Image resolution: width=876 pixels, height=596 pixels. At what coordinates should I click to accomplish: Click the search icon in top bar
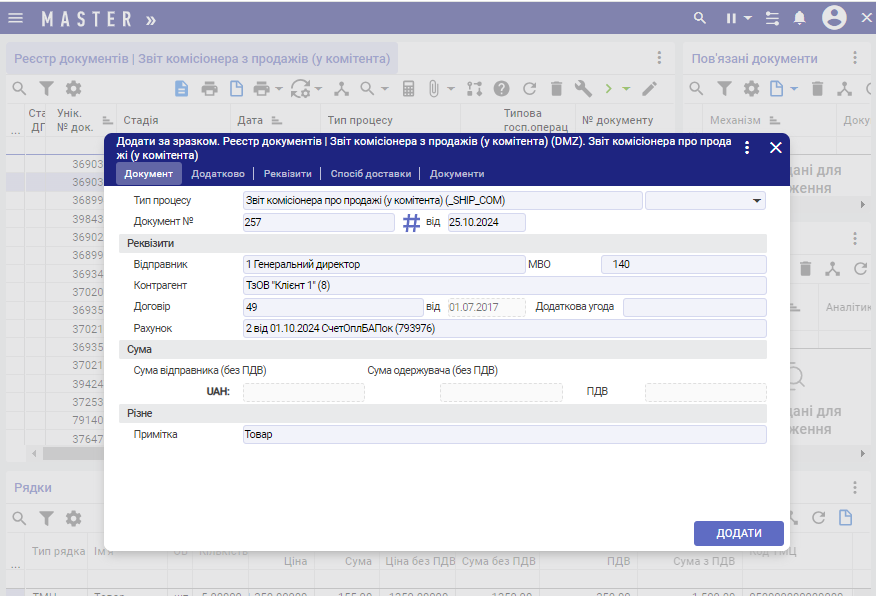click(702, 18)
